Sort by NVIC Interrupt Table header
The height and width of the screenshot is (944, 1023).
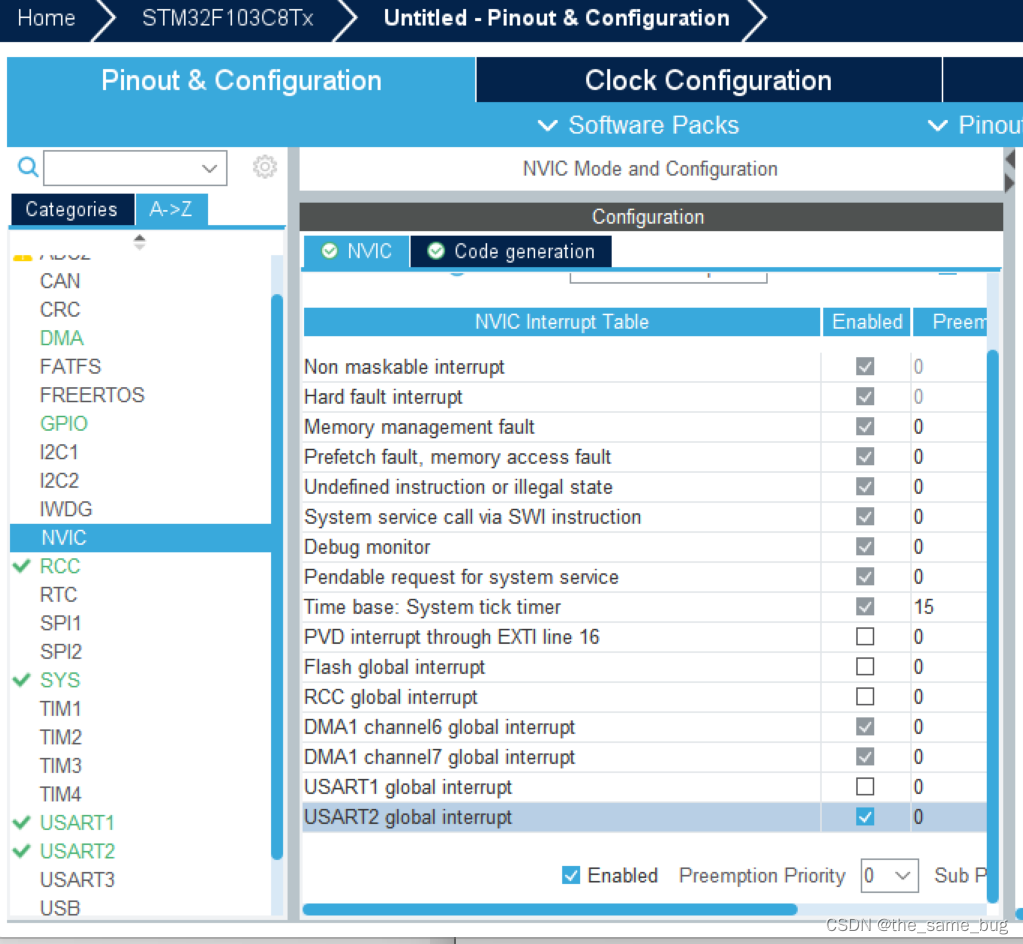(x=562, y=322)
